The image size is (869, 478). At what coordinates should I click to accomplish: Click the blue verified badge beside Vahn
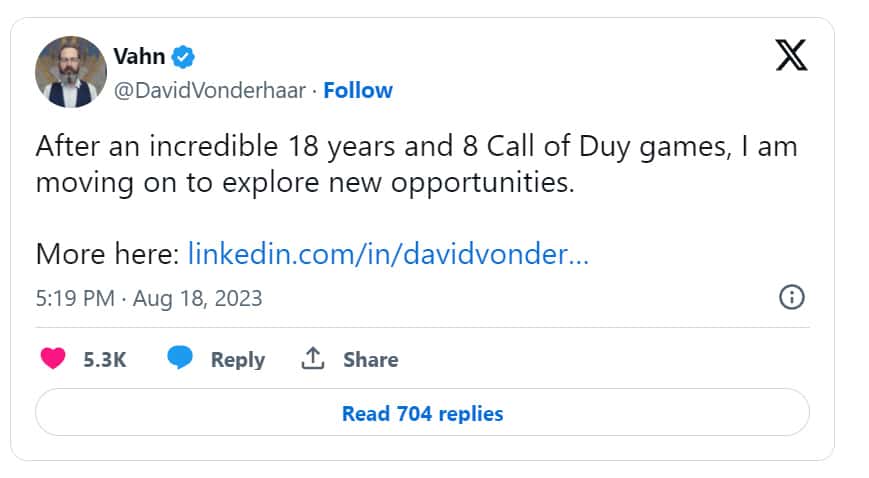pos(183,56)
